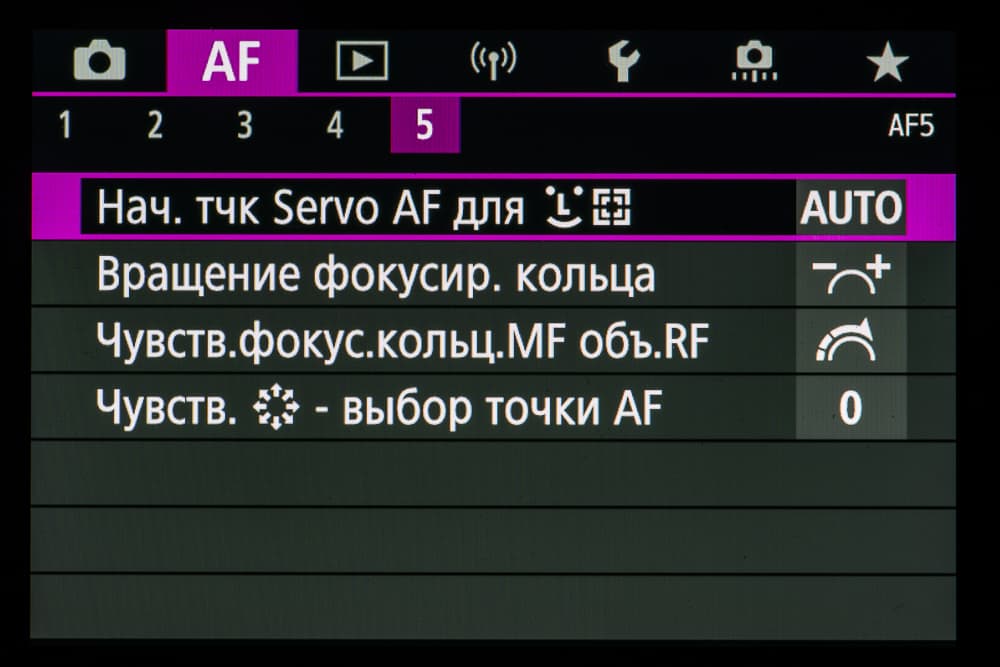Switch to AF page 1
This screenshot has height=667, width=1000.
(x=65, y=126)
